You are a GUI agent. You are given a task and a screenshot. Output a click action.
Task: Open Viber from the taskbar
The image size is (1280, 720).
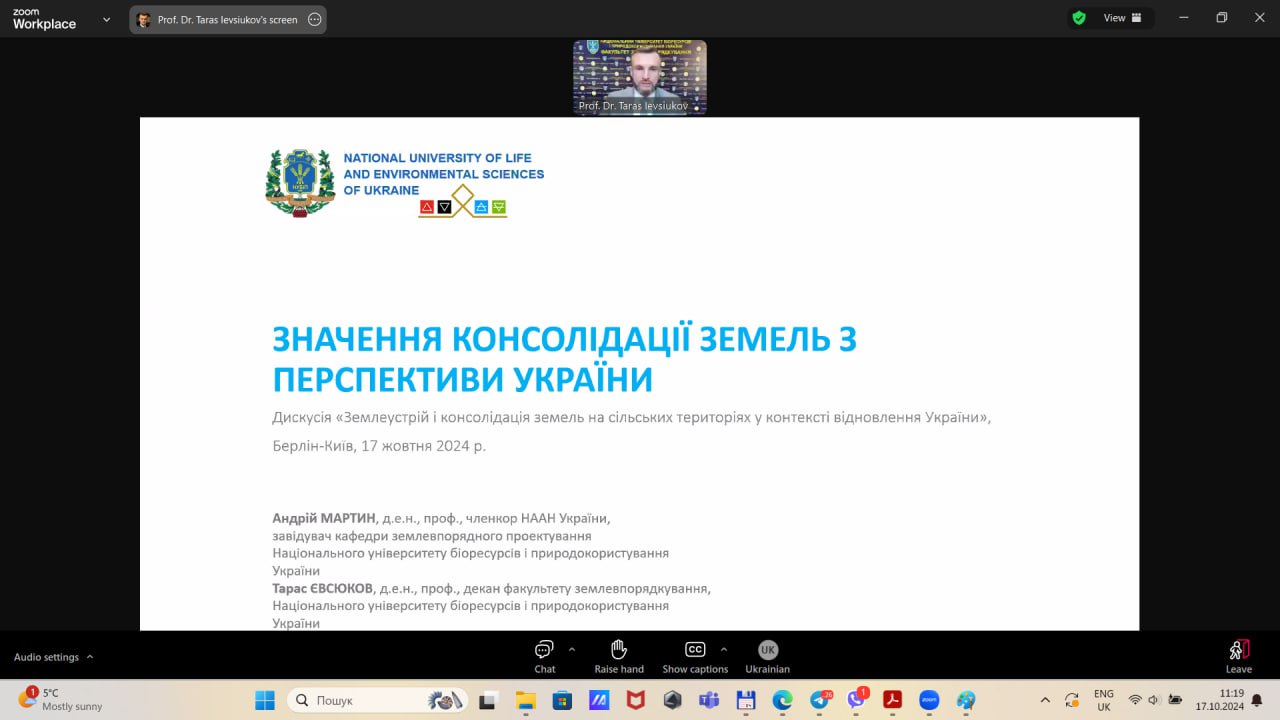(856, 700)
